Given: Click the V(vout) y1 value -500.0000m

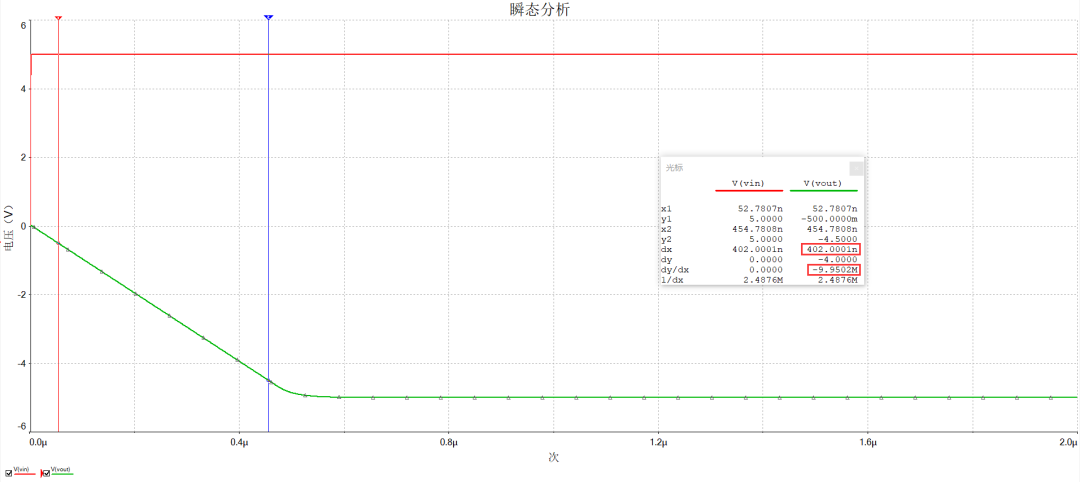Looking at the screenshot, I should [x=830, y=219].
